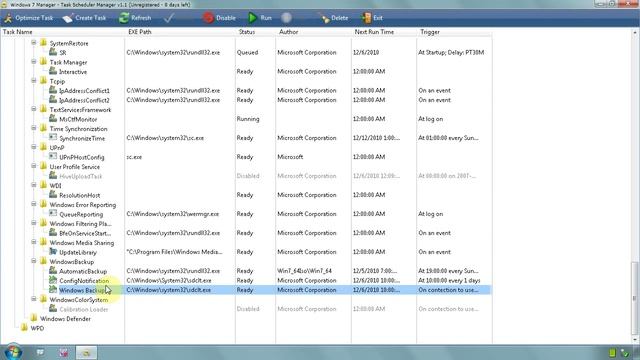Click the Windows Defender folder icon
Viewport: 640px width, 360px height.
click(34, 318)
